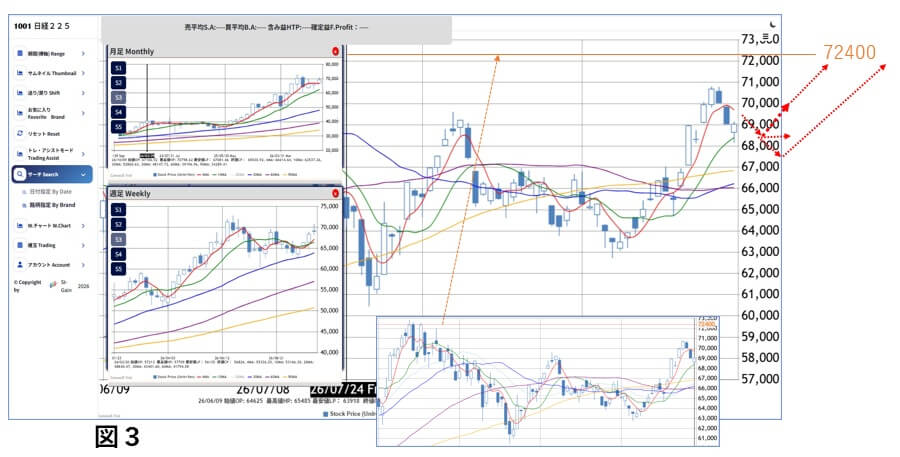This screenshot has width=900, height=457.
Task: Click the Trading Assist label
Action: tap(51, 154)
